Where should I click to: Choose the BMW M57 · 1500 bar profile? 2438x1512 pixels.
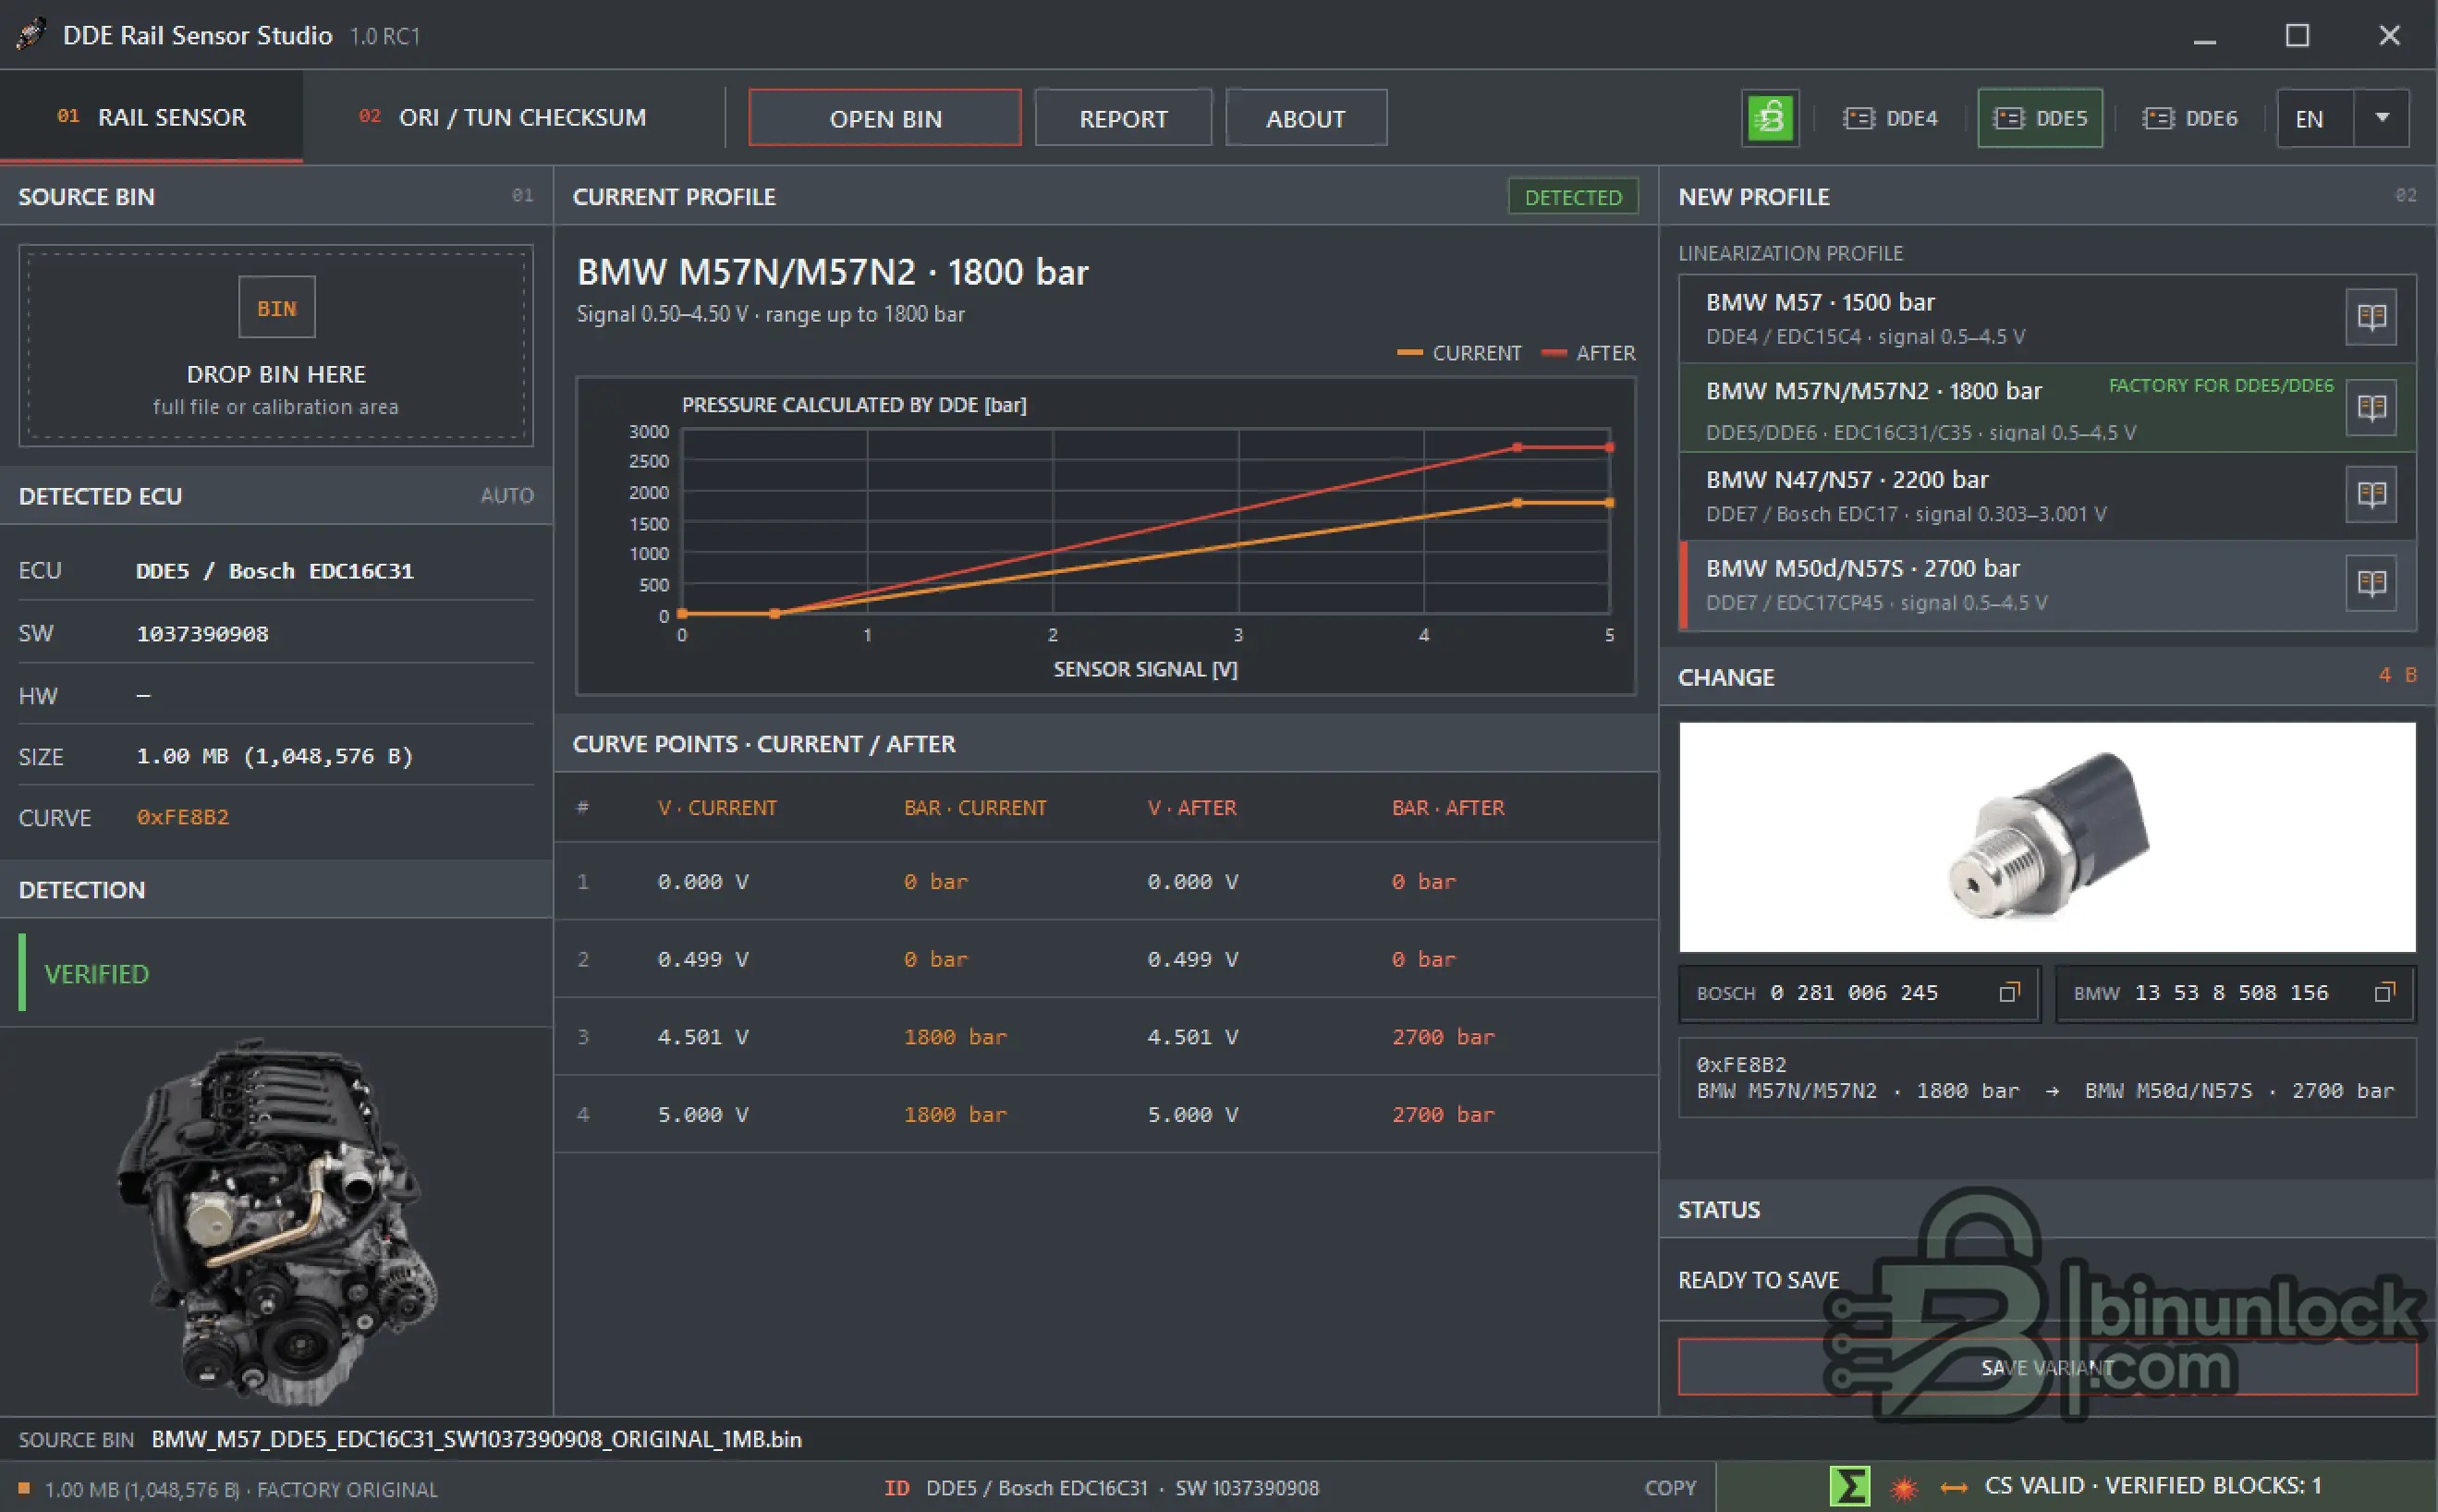click(x=2010, y=318)
